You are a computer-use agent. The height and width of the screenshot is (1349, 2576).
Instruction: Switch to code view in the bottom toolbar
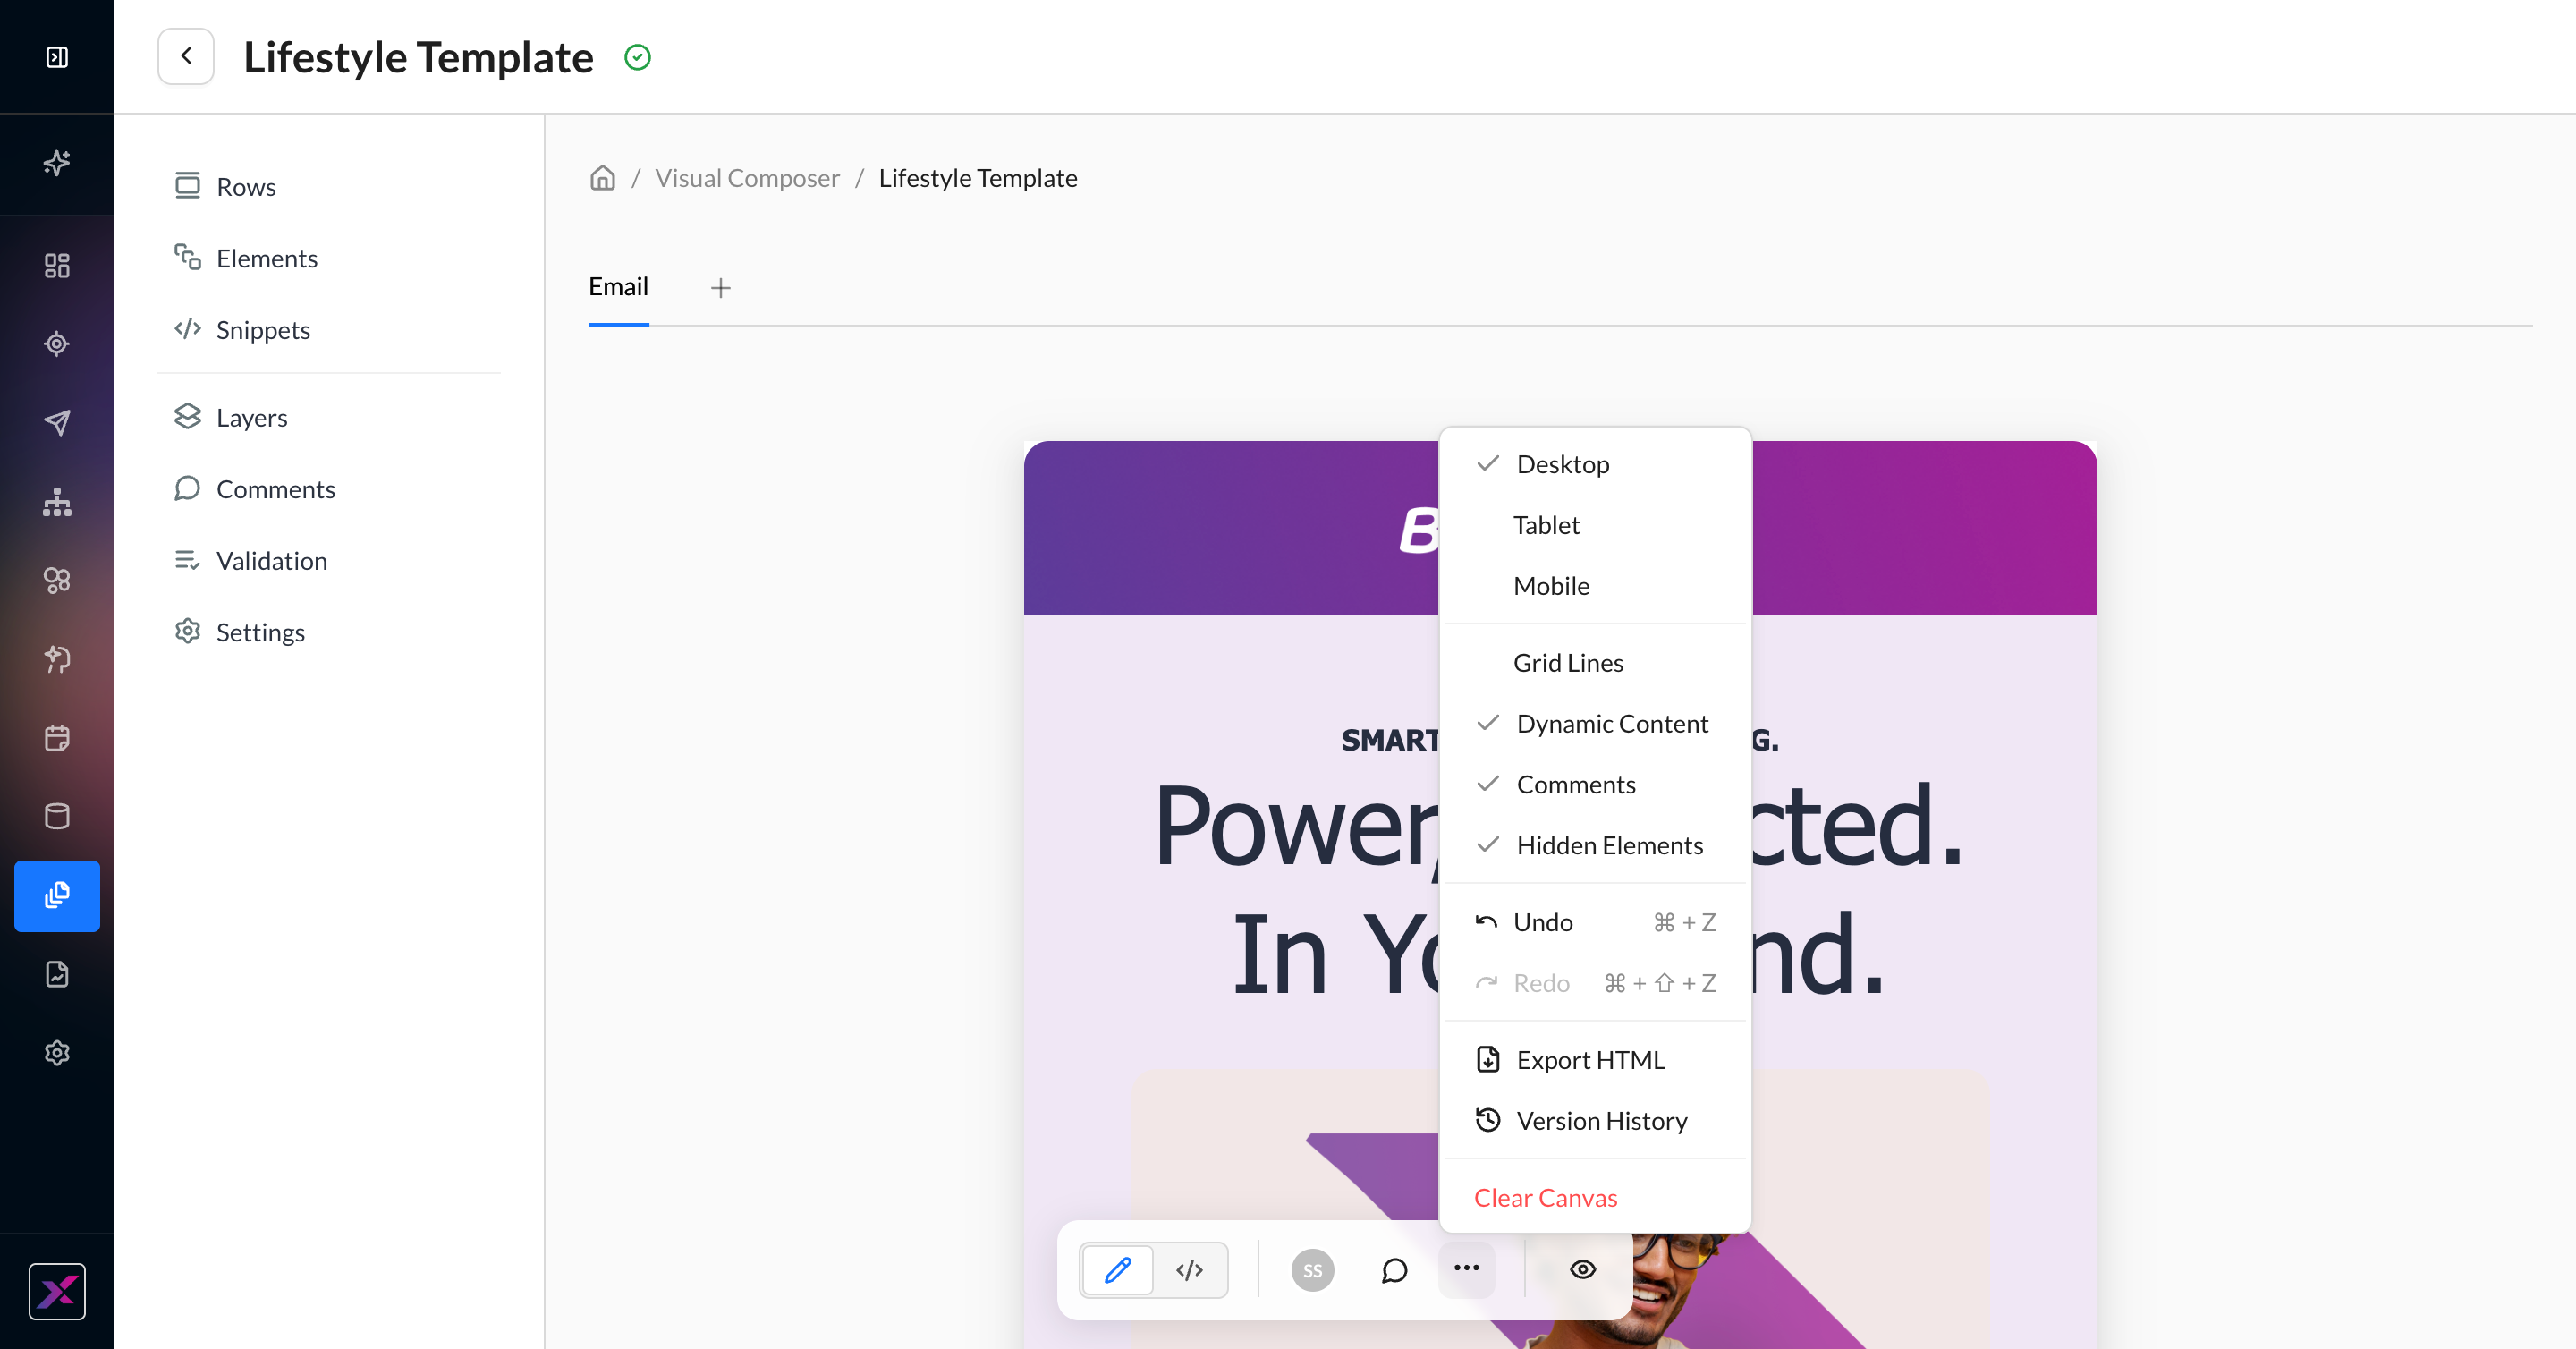pyautogui.click(x=1190, y=1270)
